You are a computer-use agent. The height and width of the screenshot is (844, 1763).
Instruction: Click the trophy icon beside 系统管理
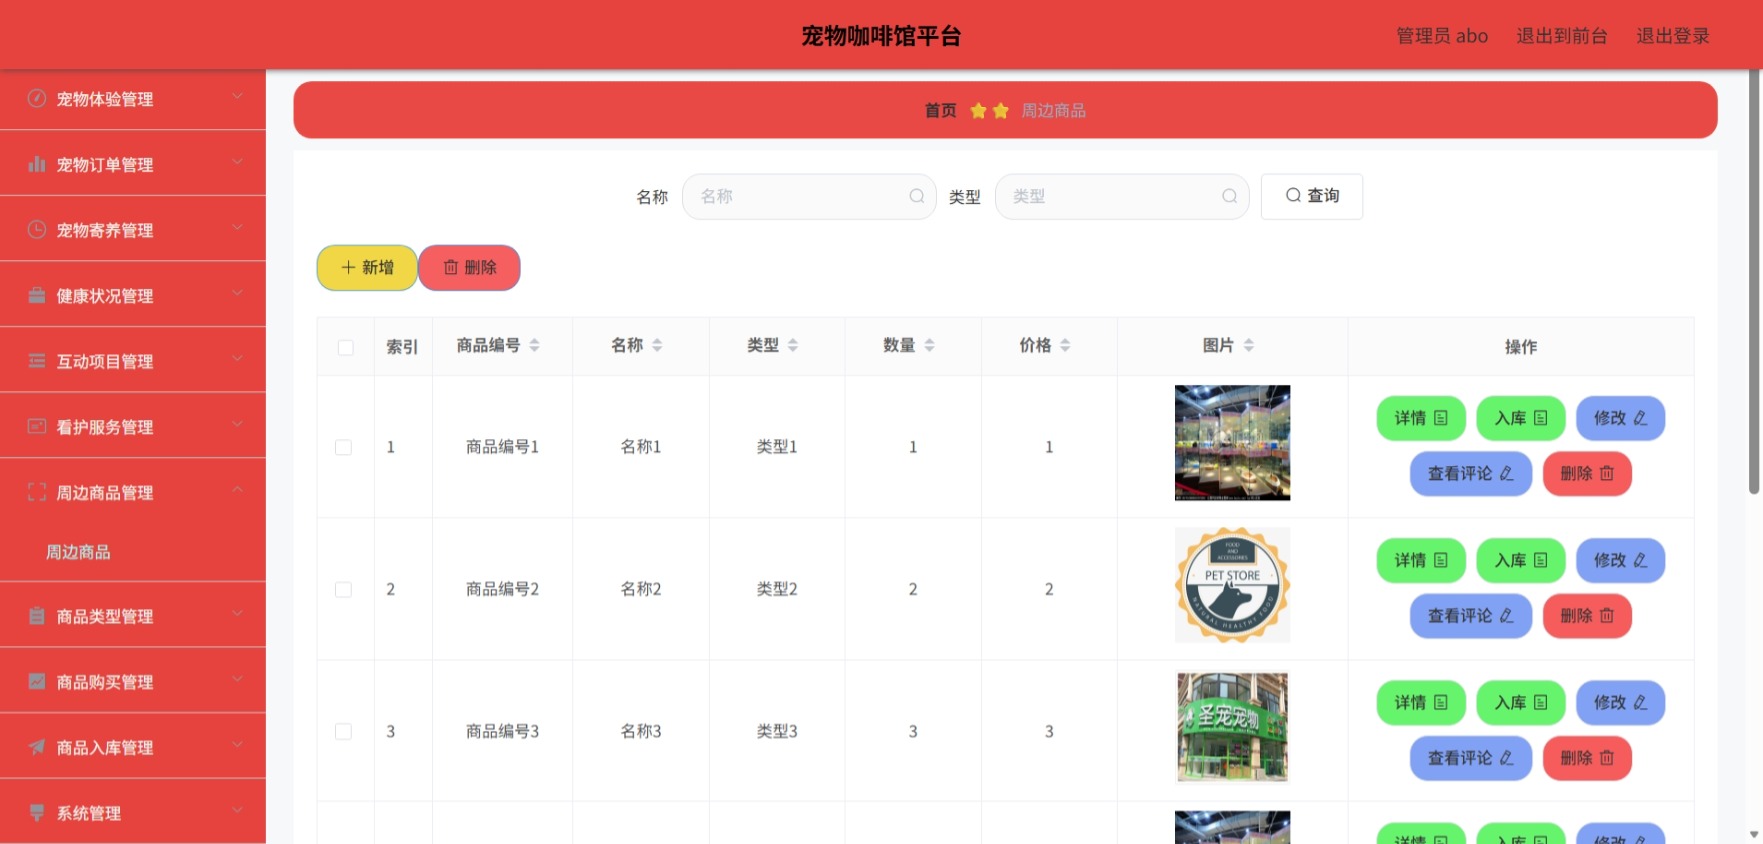point(37,812)
